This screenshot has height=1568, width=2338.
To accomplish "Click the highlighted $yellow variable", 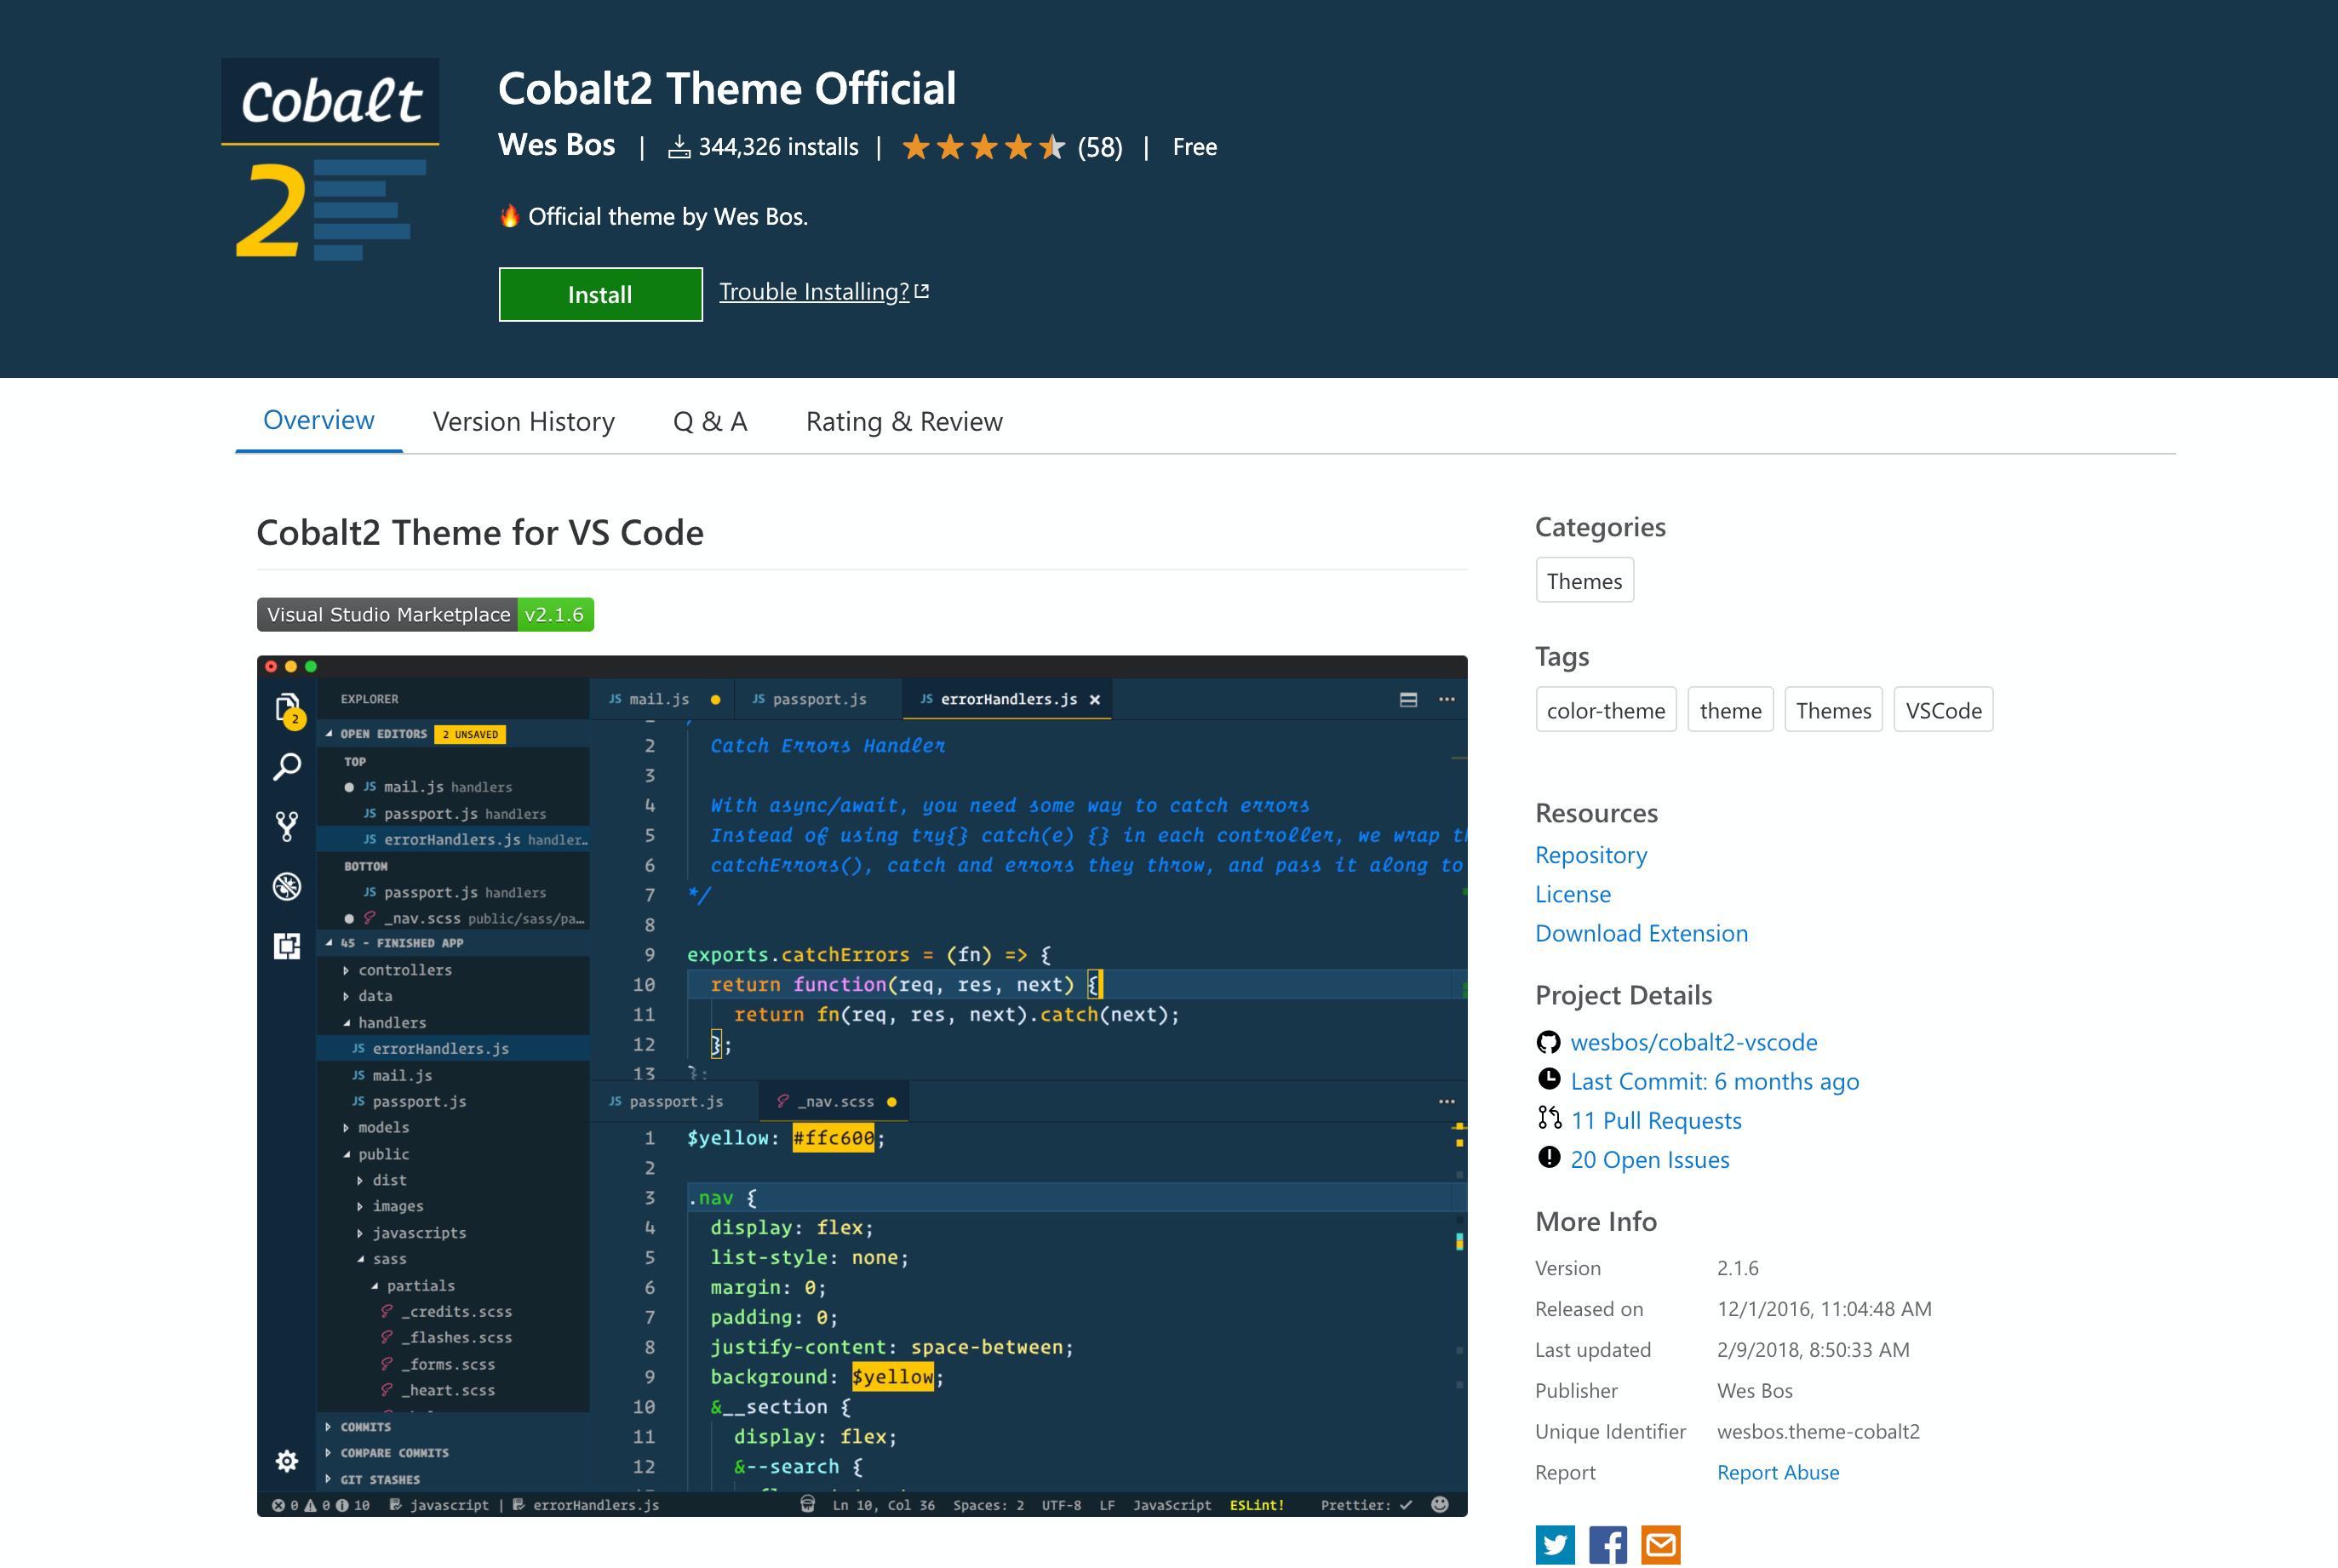I will coord(892,1377).
